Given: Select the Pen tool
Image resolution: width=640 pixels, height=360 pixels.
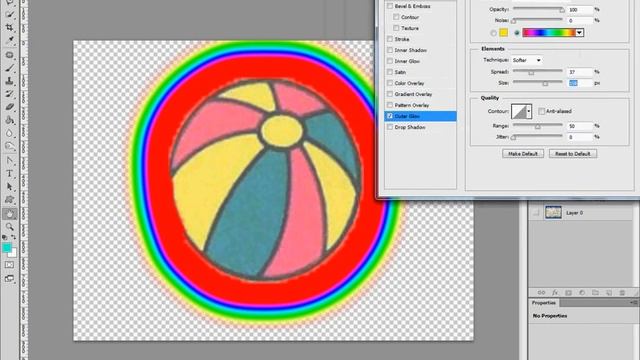Looking at the screenshot, I should point(10,160).
